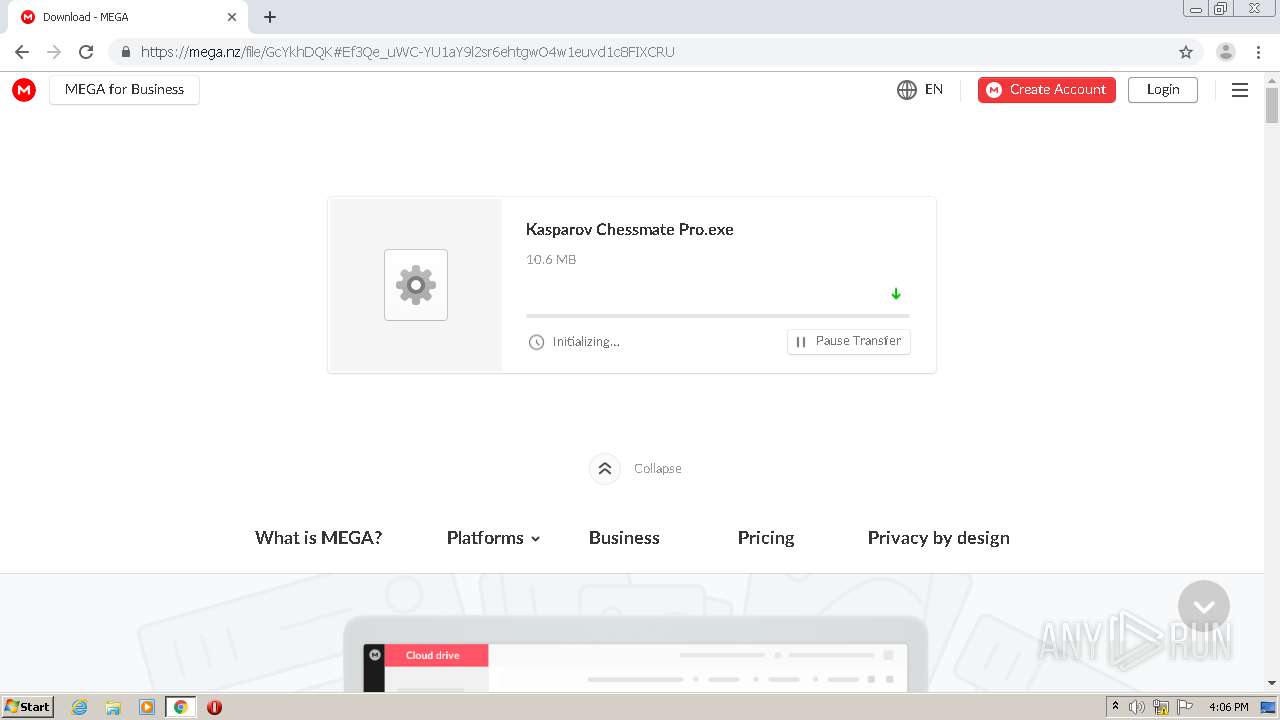This screenshot has height=720, width=1280.
Task: Click the taskbar clock 4:06 PM
Action: pos(1229,707)
